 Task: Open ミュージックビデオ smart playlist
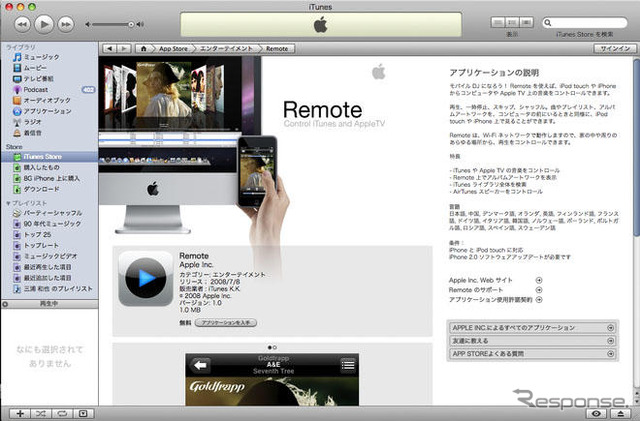[49, 256]
